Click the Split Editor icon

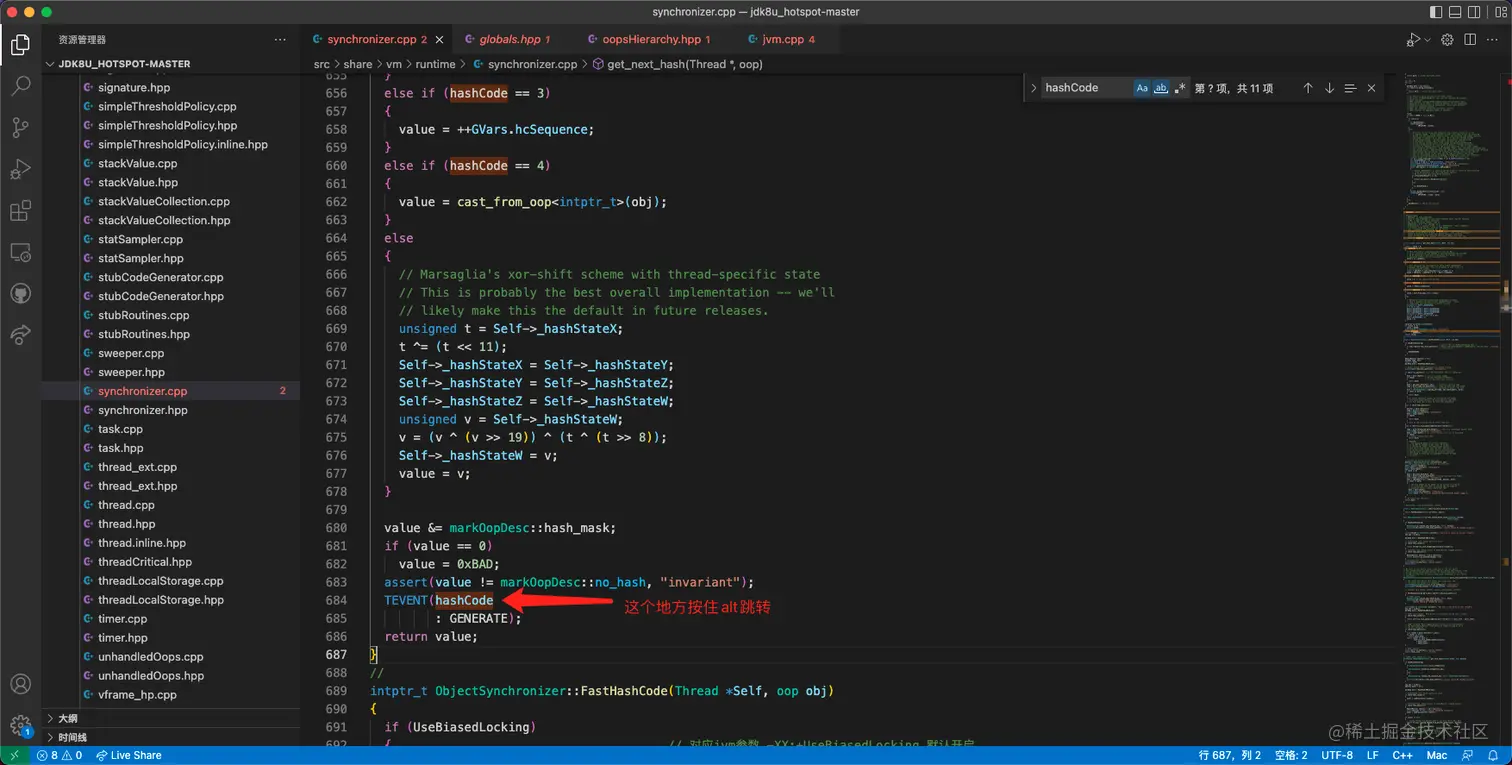pyautogui.click(x=1470, y=39)
